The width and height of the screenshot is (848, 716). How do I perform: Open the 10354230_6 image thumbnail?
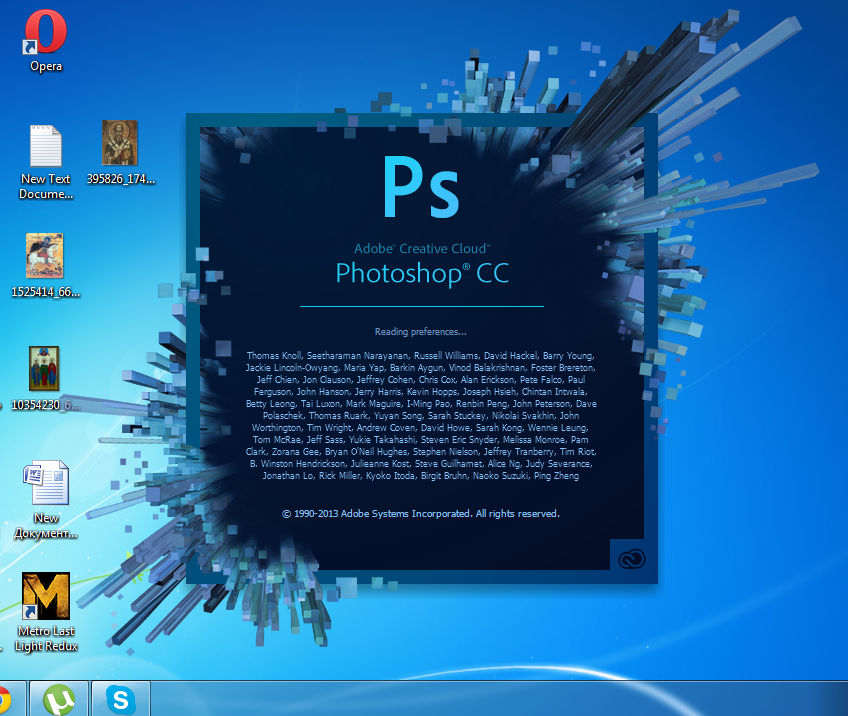tap(44, 368)
